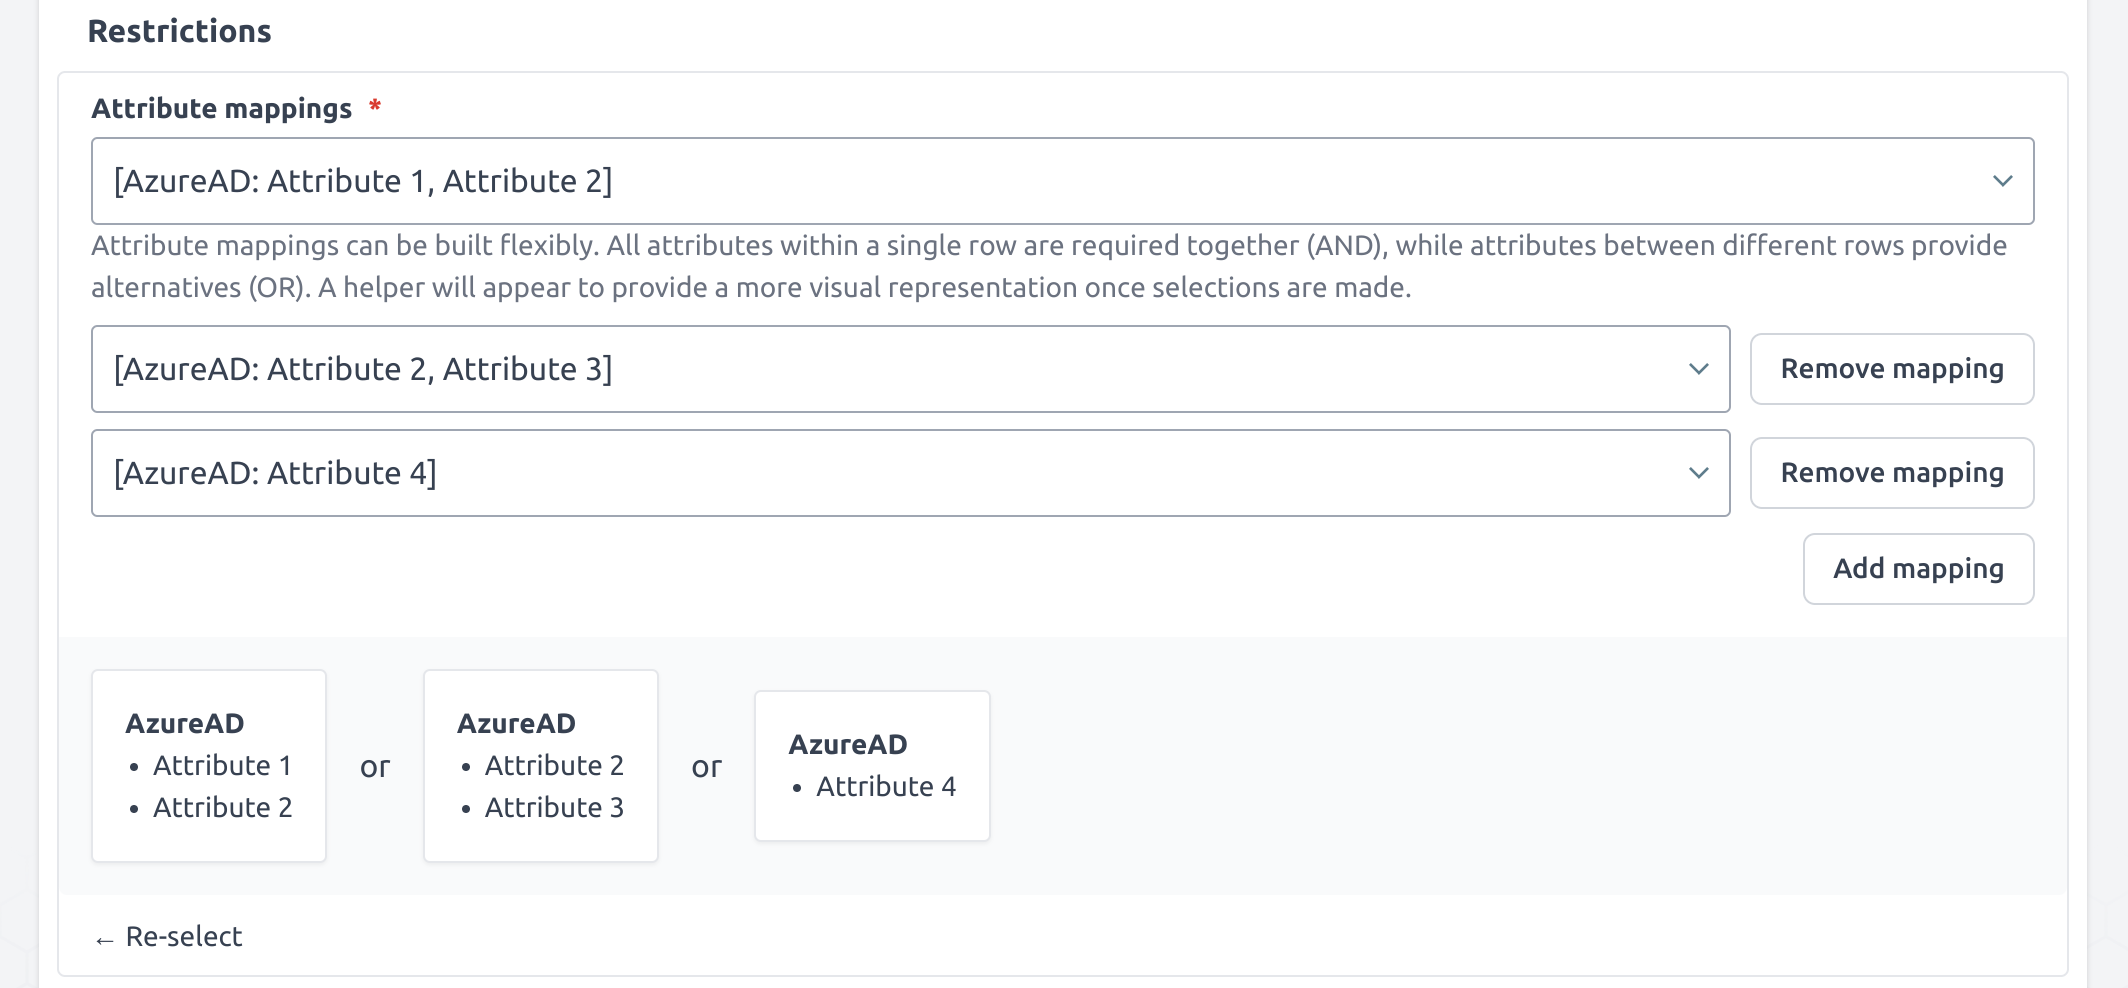Click the Re-select link
The width and height of the screenshot is (2128, 988).
pyautogui.click(x=184, y=937)
